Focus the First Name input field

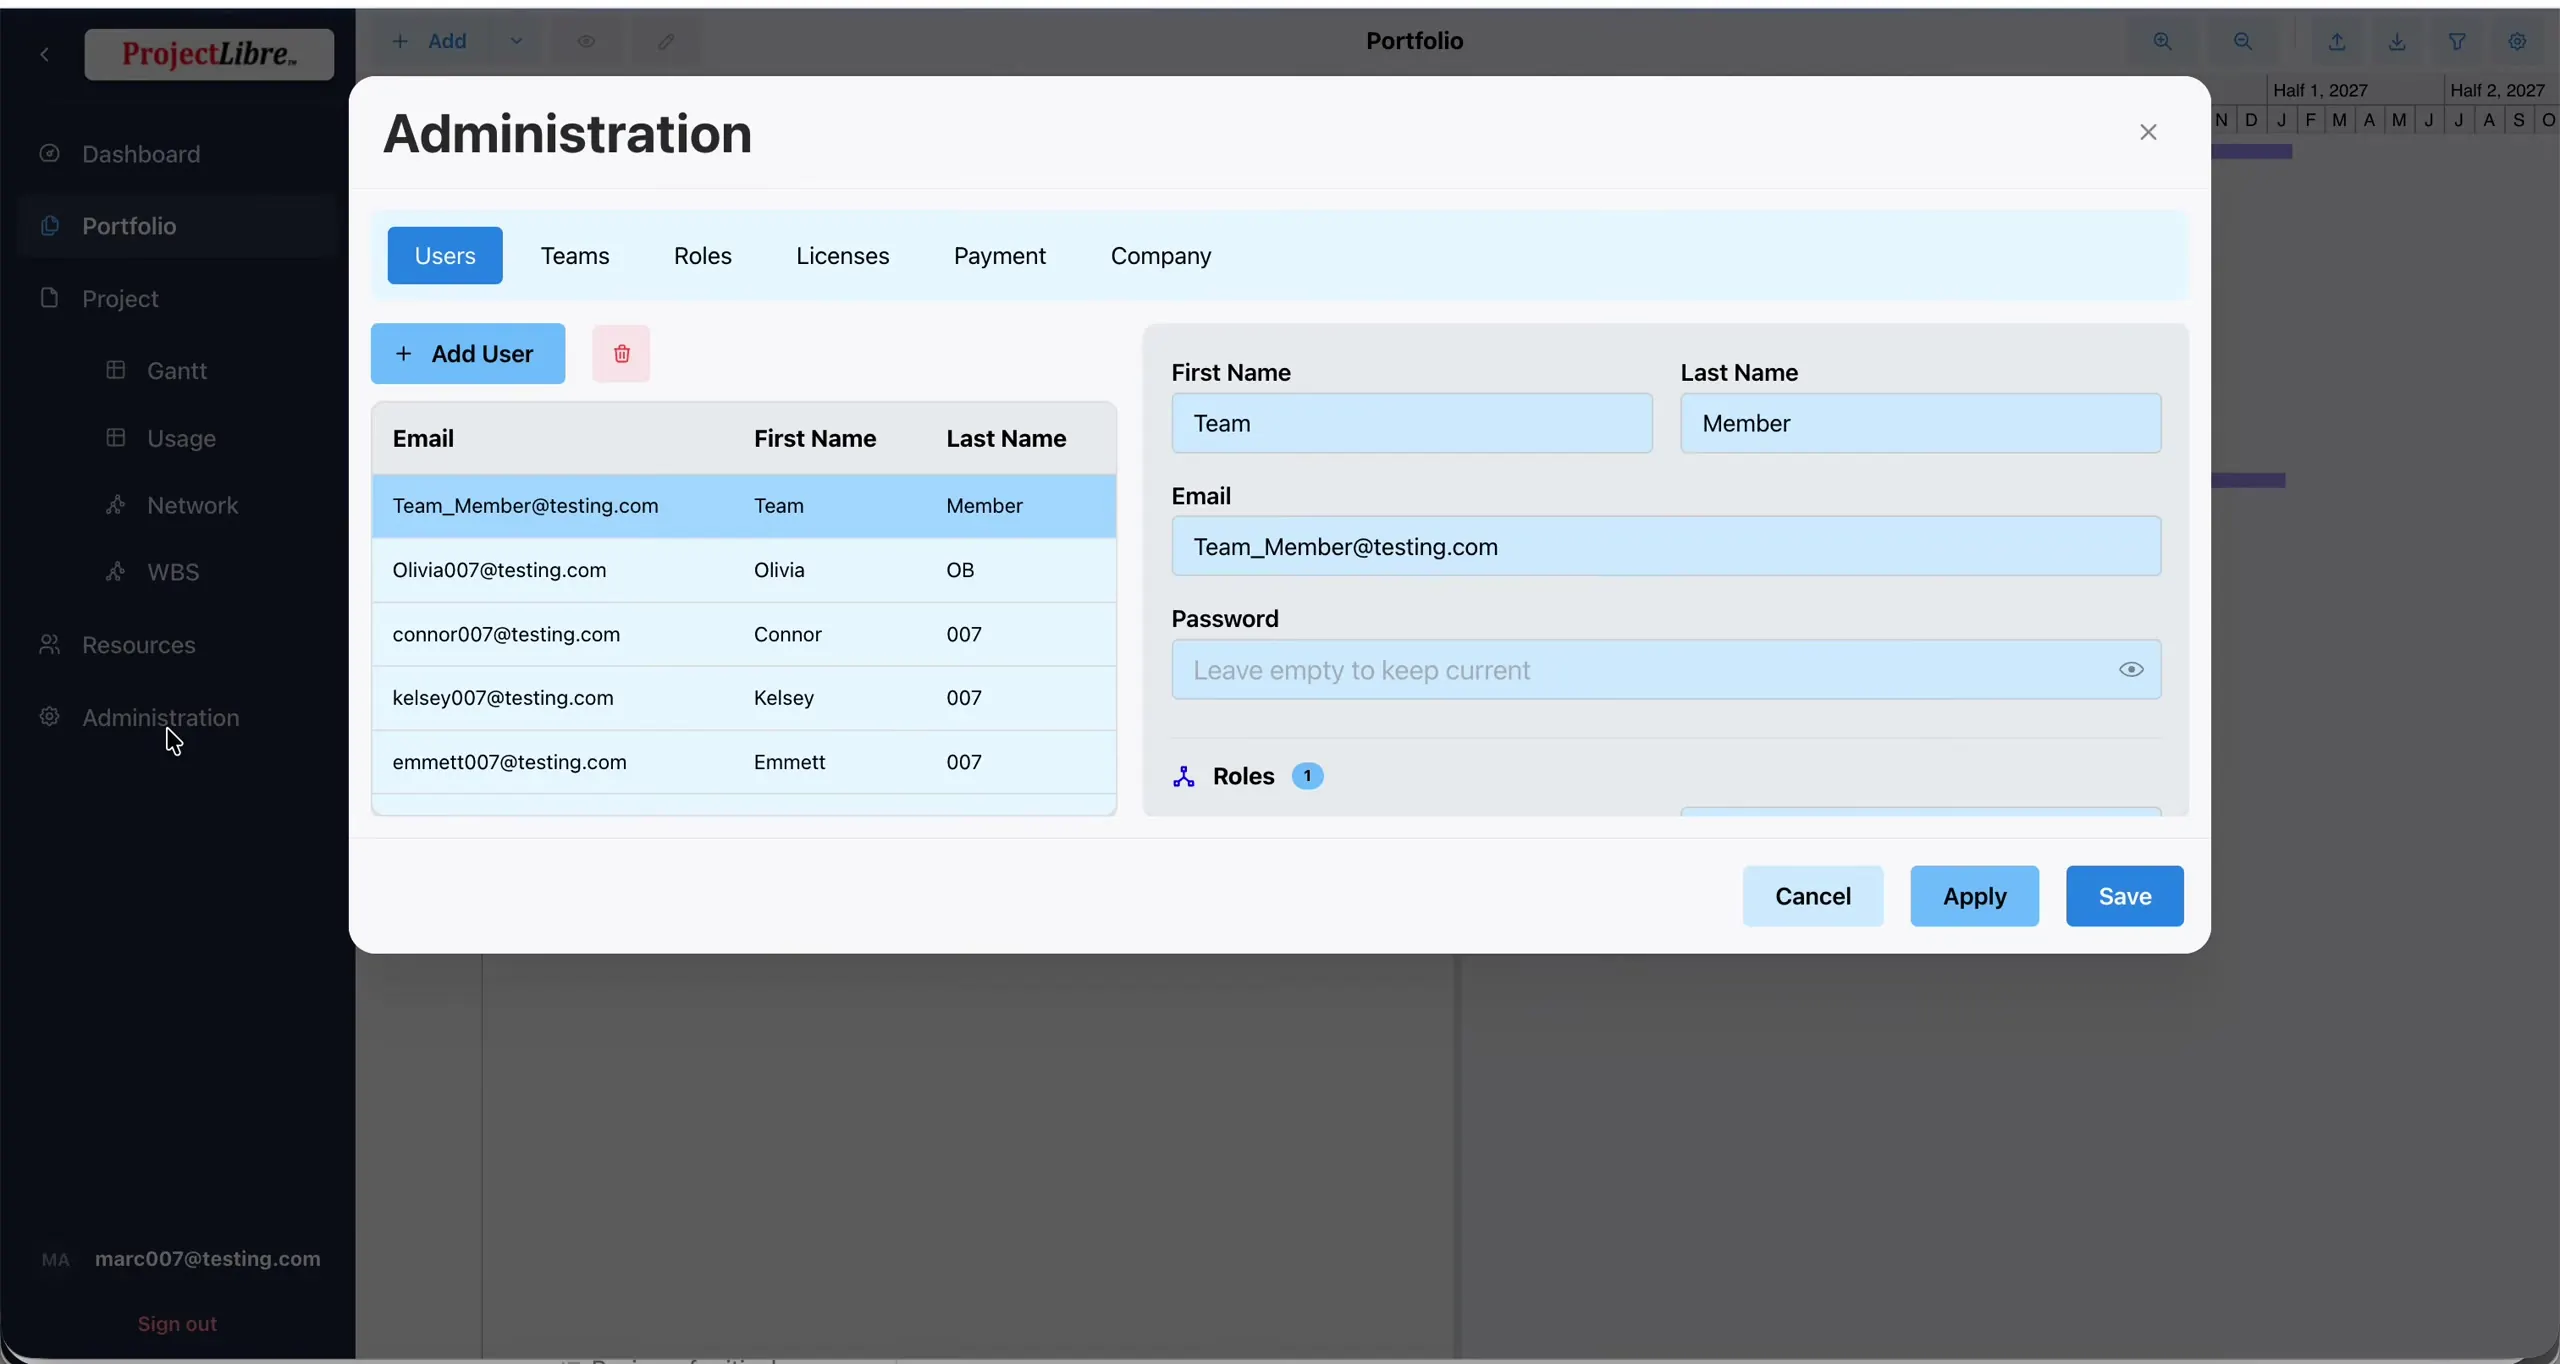tap(1412, 423)
